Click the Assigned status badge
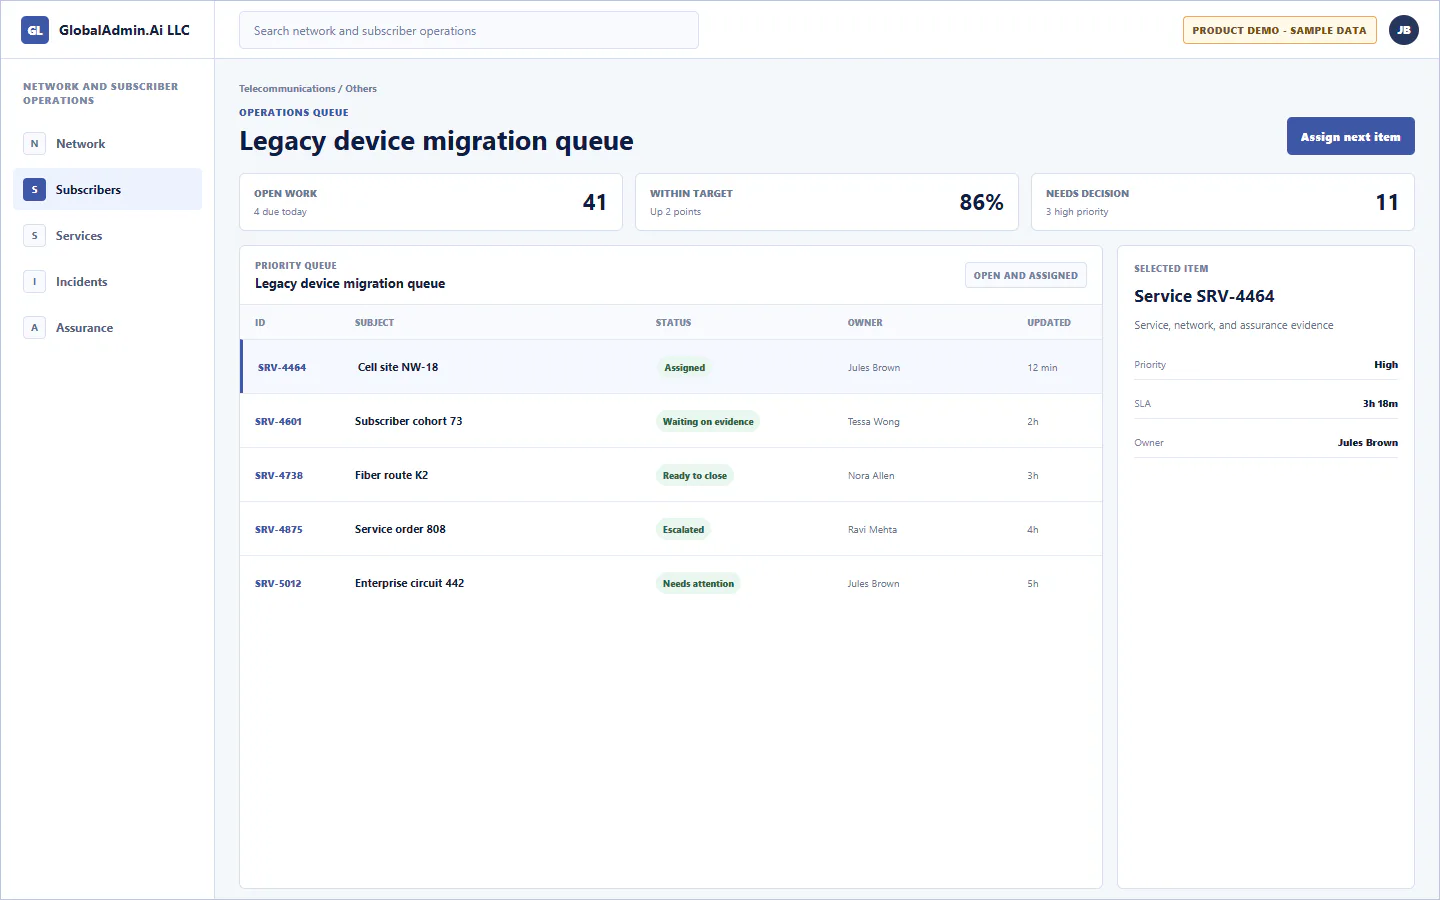1440x900 pixels. 685,368
